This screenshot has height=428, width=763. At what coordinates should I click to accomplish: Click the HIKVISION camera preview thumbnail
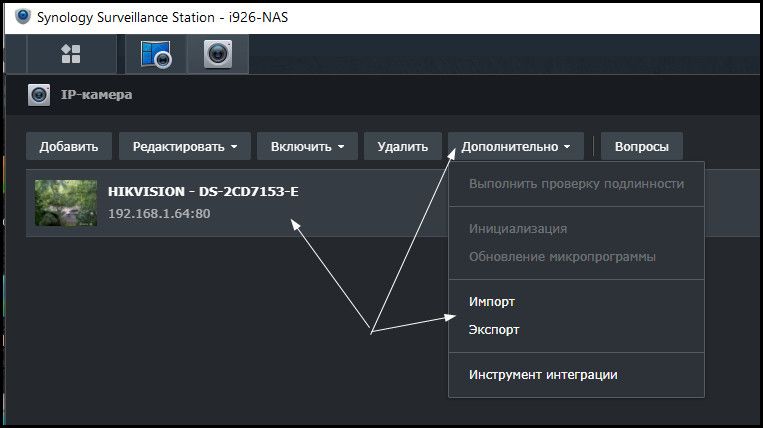tap(66, 203)
